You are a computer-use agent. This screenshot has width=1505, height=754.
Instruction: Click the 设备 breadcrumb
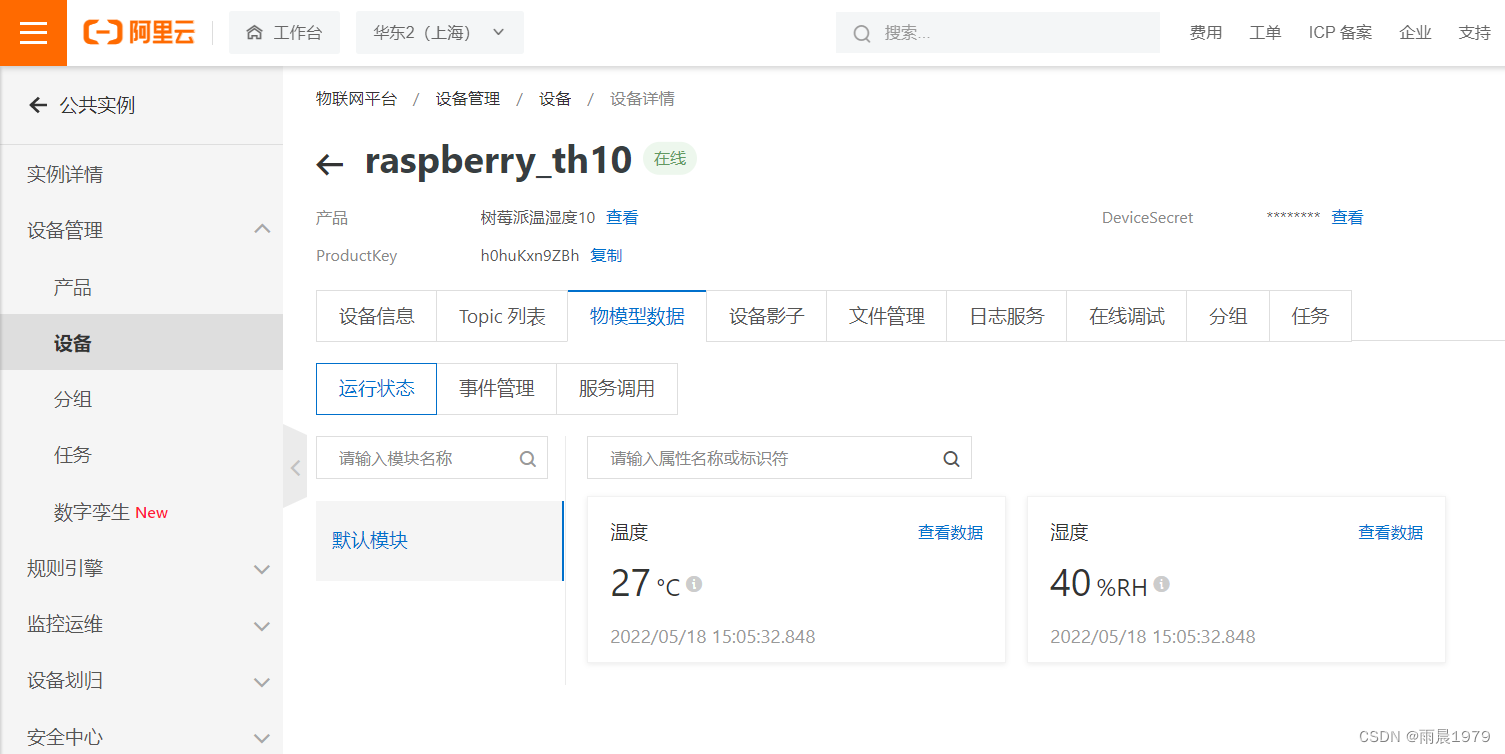coord(555,99)
